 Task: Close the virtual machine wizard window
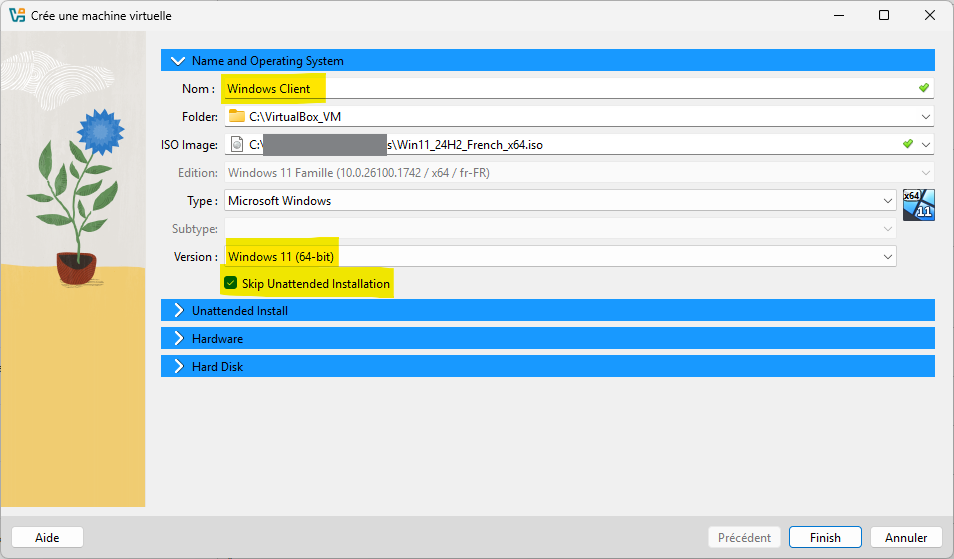pyautogui.click(x=930, y=15)
